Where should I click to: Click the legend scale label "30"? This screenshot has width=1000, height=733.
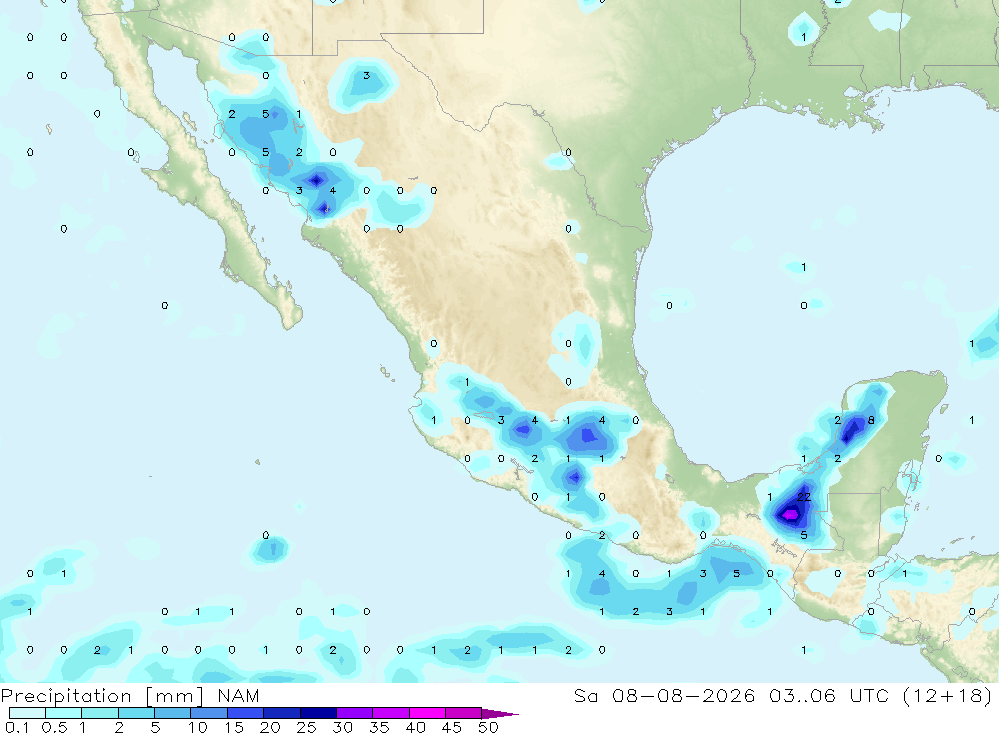pyautogui.click(x=342, y=727)
